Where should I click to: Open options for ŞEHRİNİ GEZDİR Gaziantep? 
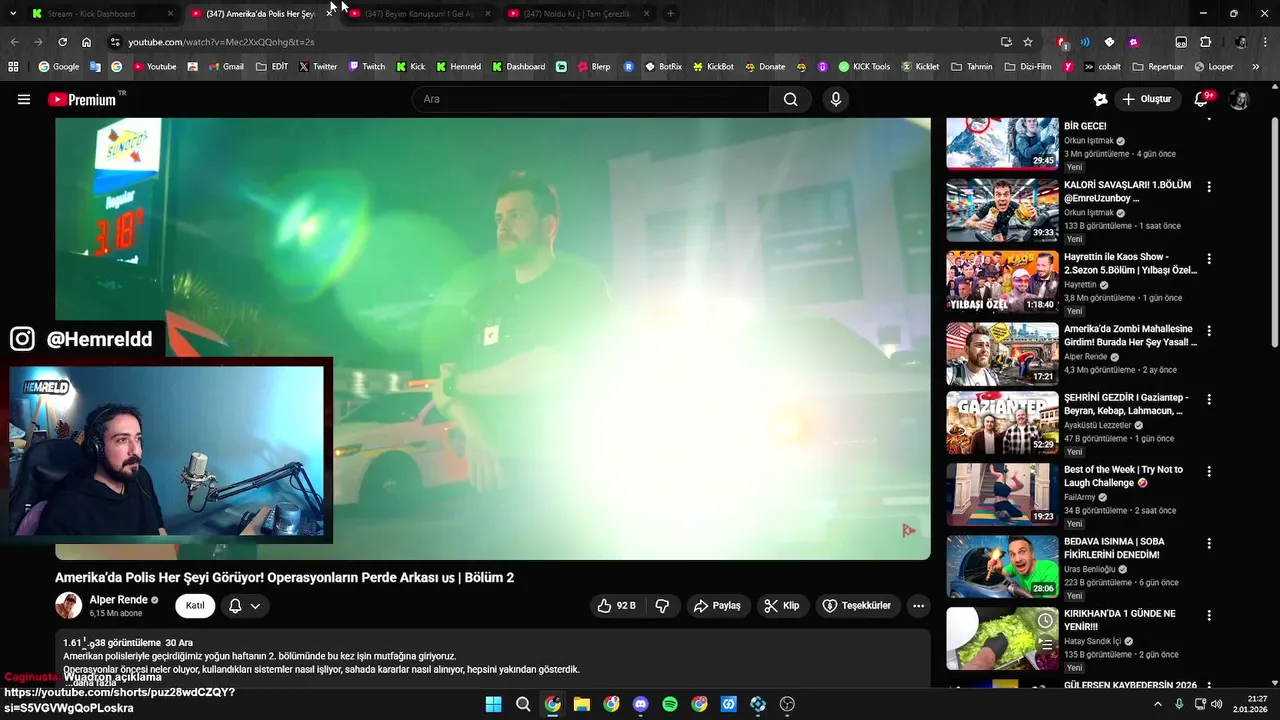1209,399
